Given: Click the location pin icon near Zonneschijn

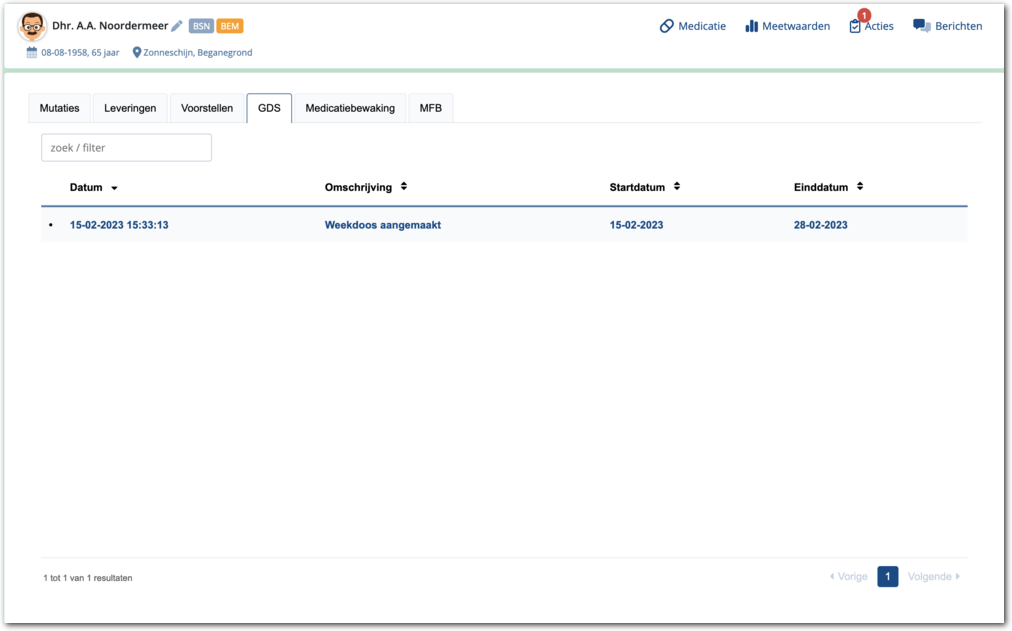Looking at the screenshot, I should click(137, 52).
